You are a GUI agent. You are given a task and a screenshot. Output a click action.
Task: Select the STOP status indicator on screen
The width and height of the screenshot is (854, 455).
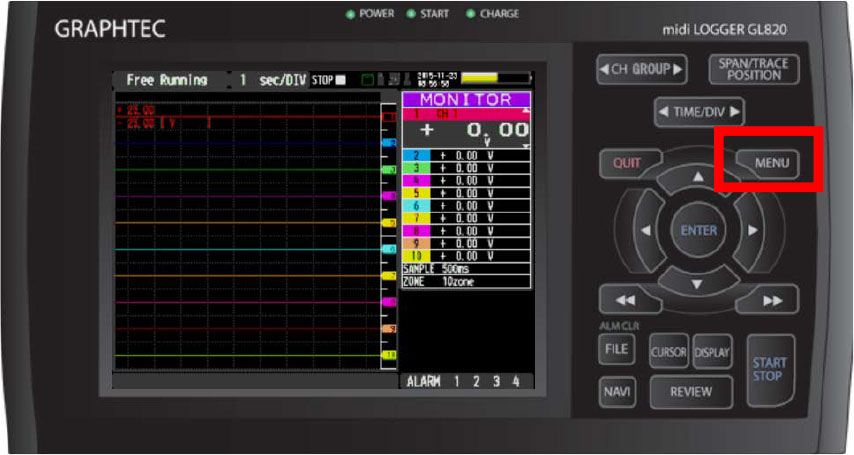point(328,80)
